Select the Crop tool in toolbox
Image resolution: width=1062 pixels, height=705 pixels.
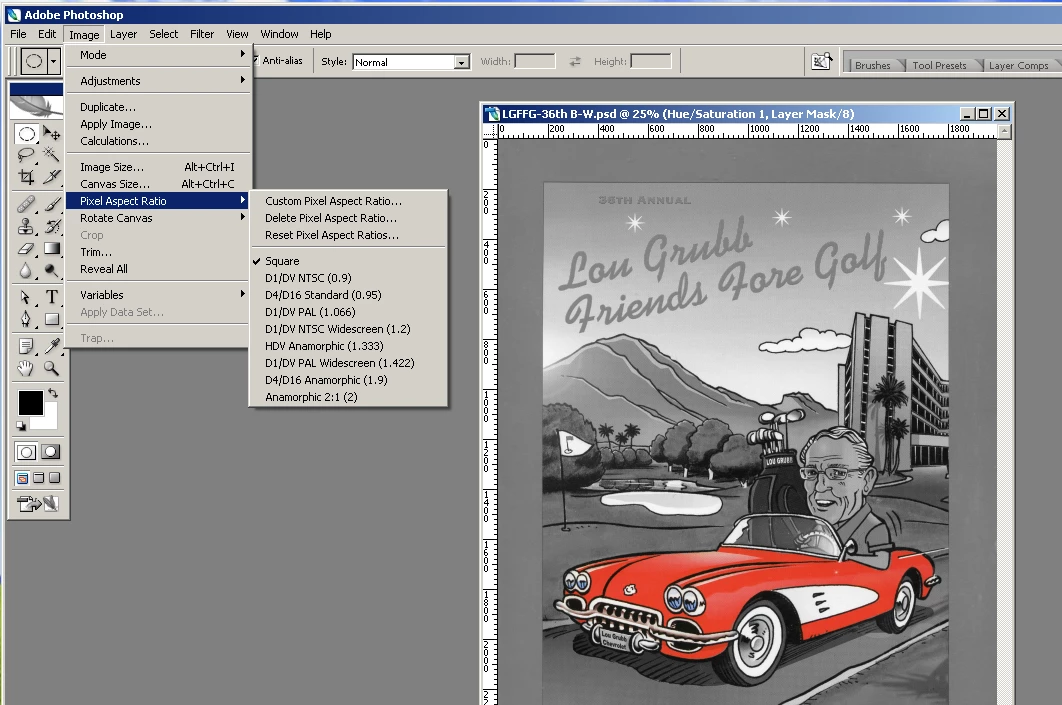[x=26, y=177]
